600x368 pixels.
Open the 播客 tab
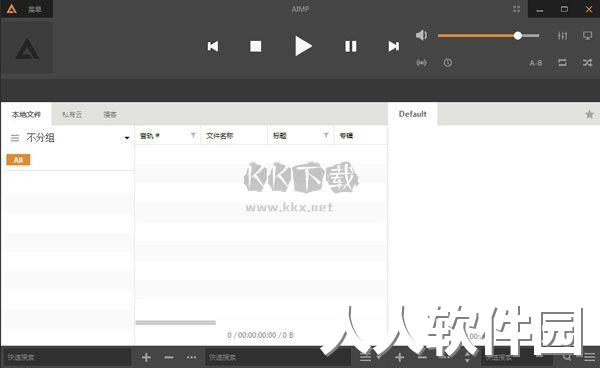click(110, 114)
